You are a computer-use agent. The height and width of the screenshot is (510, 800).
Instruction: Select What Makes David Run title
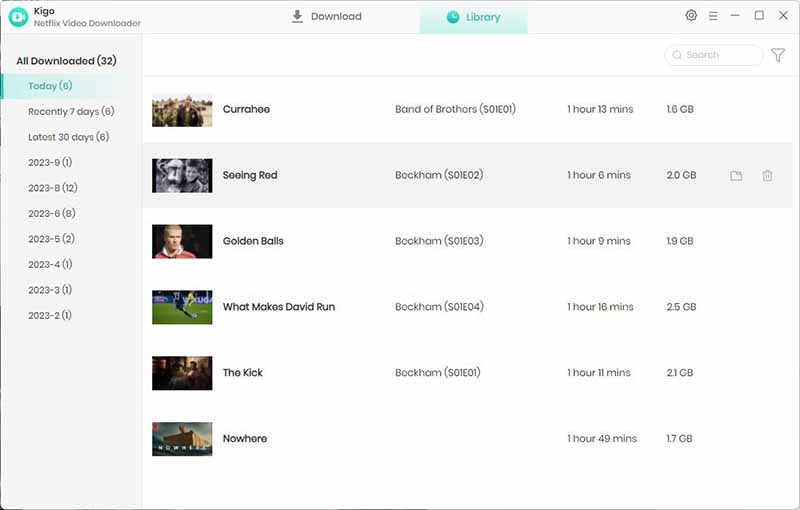279,307
